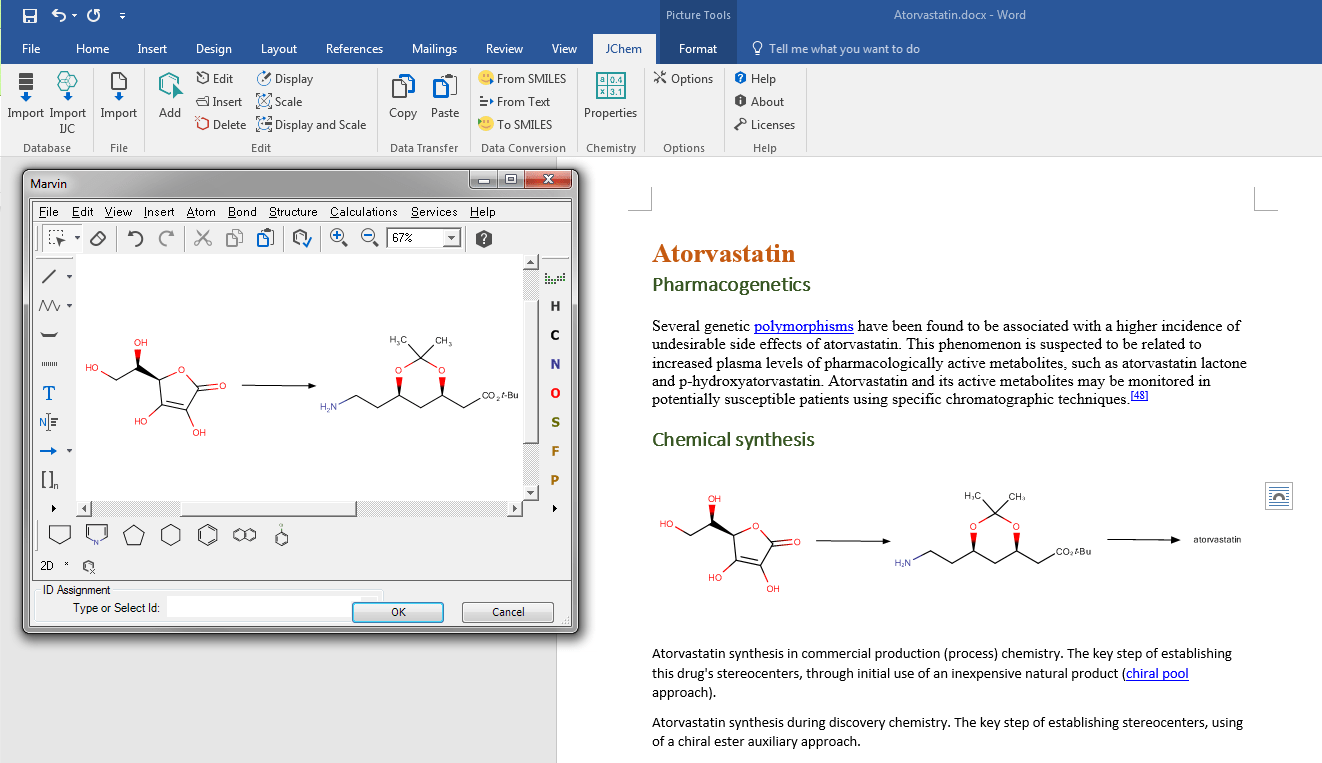Zoom in using the magnifier plus icon

[x=339, y=237]
